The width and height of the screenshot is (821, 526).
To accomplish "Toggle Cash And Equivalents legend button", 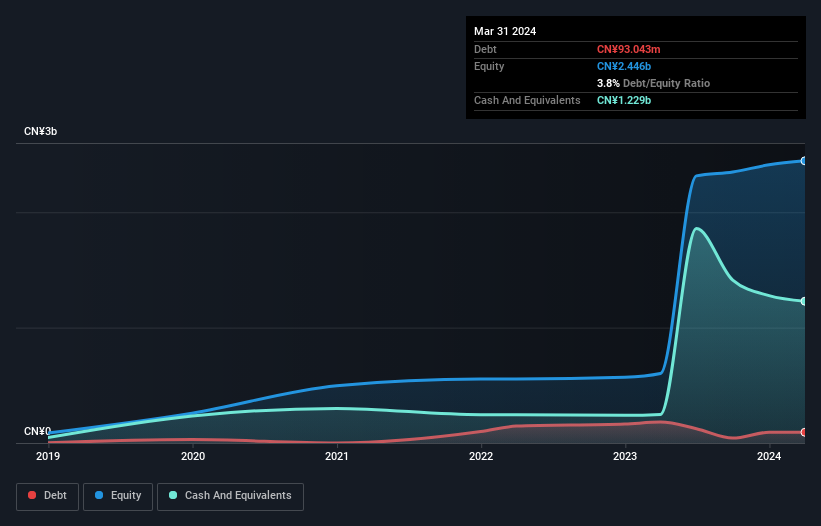I will coord(230,496).
